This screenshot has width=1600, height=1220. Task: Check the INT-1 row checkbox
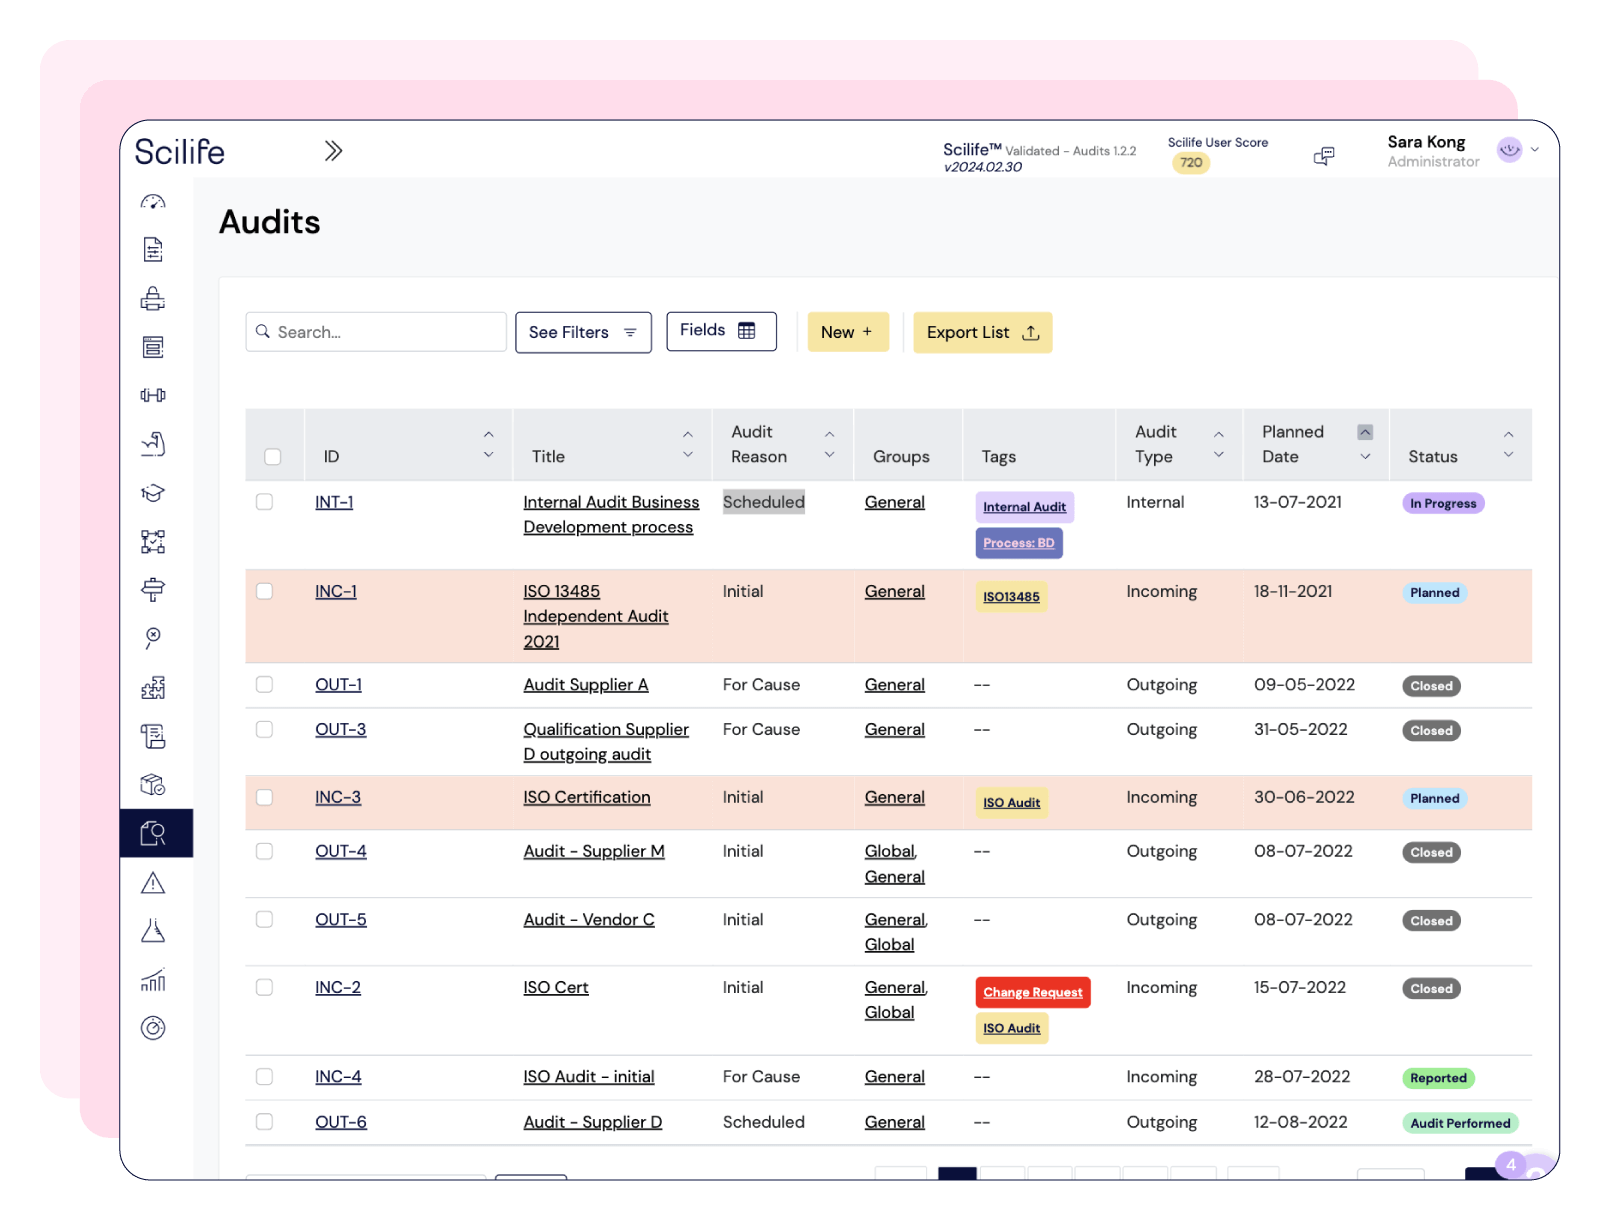(x=264, y=502)
